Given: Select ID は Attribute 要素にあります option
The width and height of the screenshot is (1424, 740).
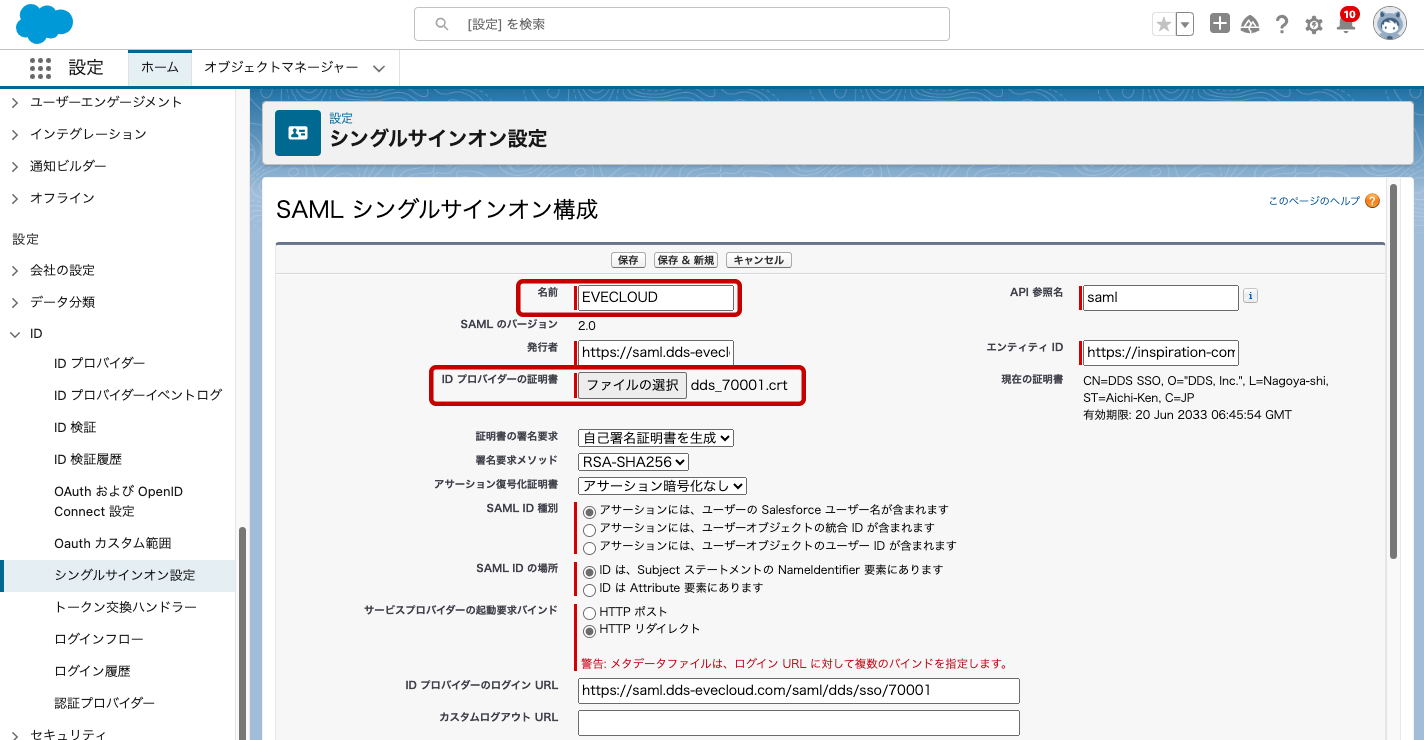Looking at the screenshot, I should tap(590, 589).
